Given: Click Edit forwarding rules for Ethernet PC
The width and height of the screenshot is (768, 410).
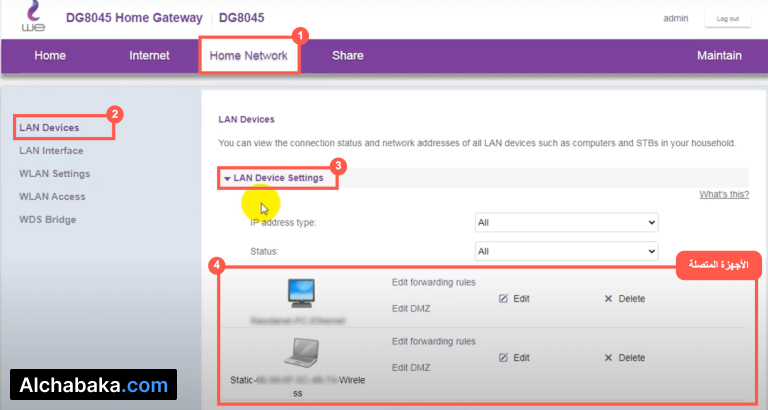Looking at the screenshot, I should point(433,283).
